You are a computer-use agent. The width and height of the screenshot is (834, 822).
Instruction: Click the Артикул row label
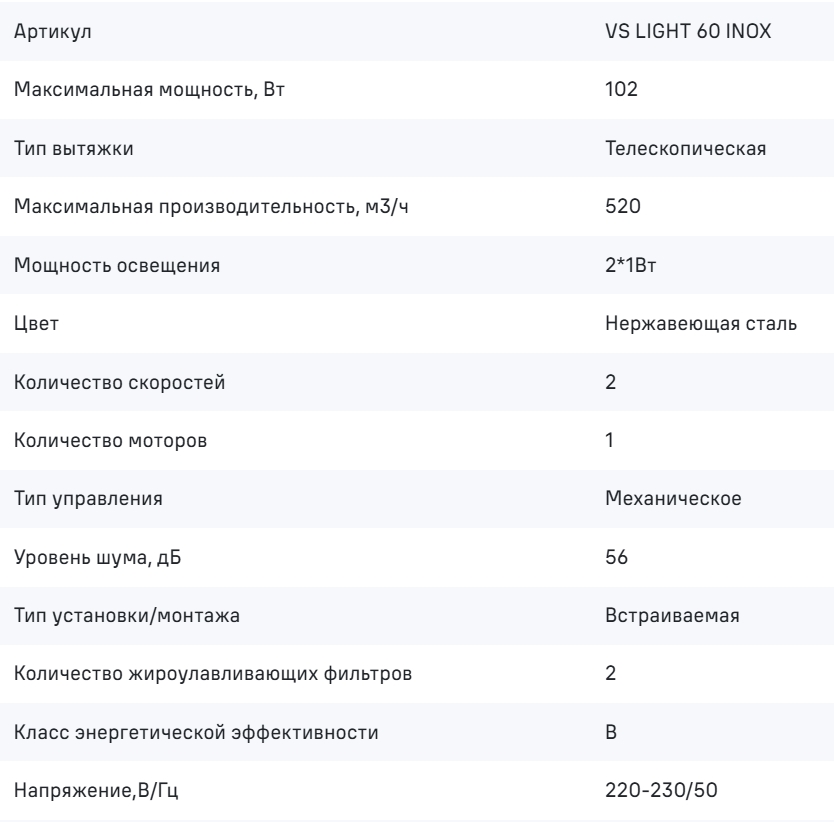point(53,32)
